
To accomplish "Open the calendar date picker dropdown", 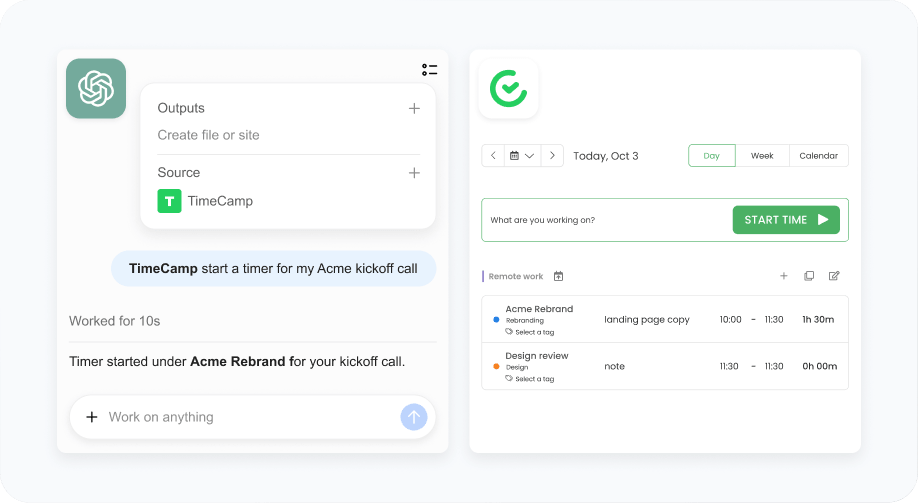I will [522, 156].
